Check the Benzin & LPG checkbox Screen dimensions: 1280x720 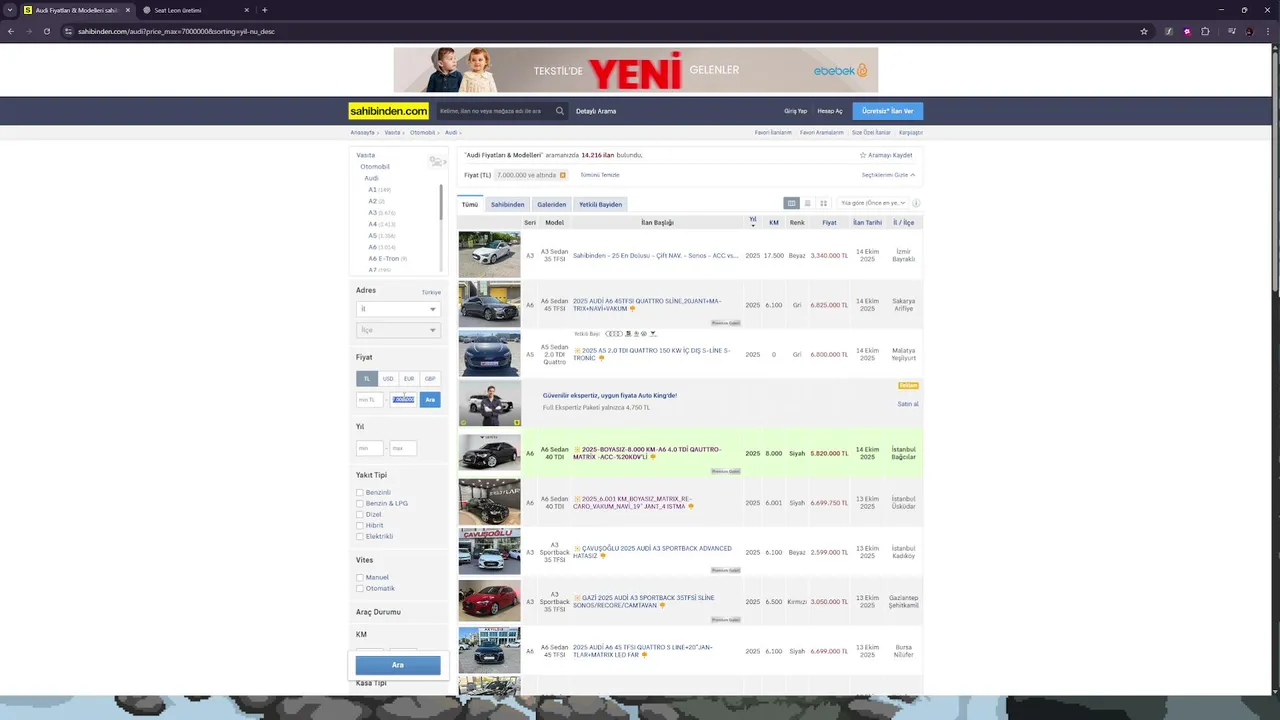pos(360,503)
